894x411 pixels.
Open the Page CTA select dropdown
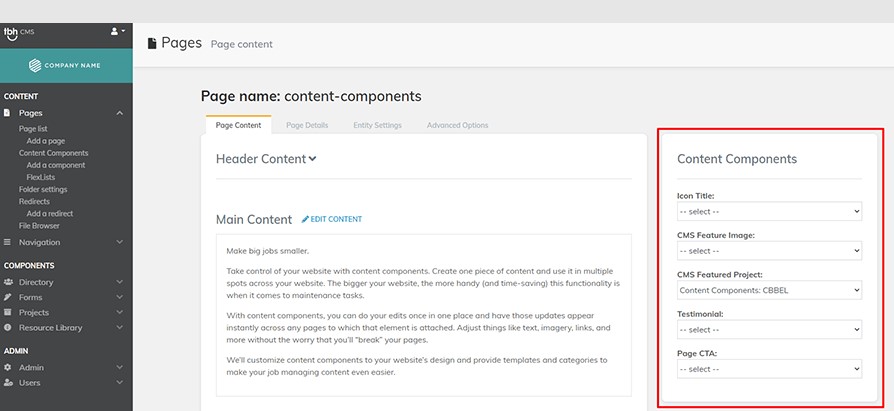pos(769,369)
